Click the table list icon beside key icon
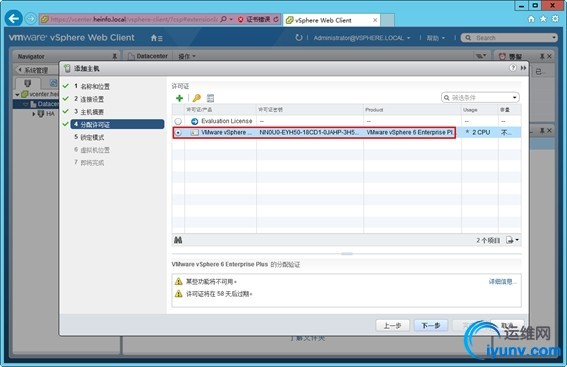 click(210, 98)
